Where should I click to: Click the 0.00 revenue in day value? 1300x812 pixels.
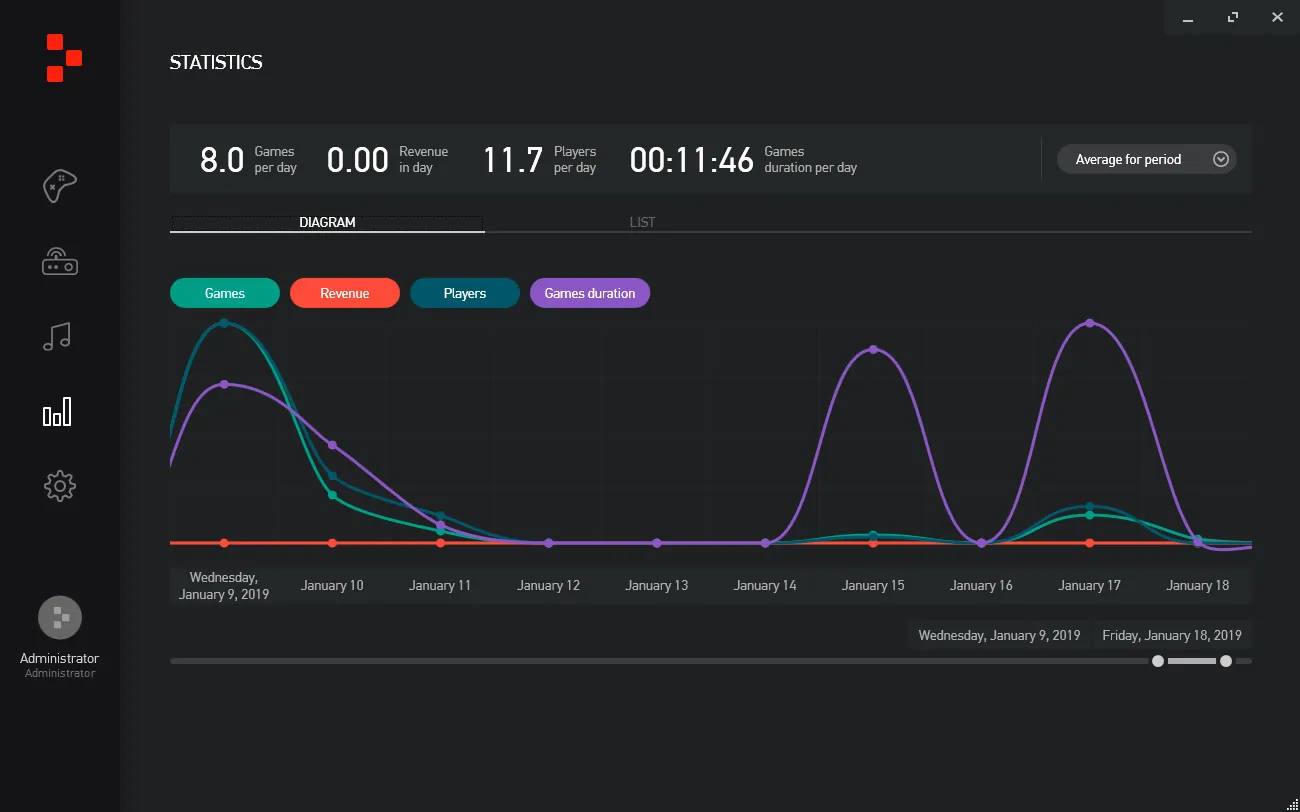click(x=358, y=160)
